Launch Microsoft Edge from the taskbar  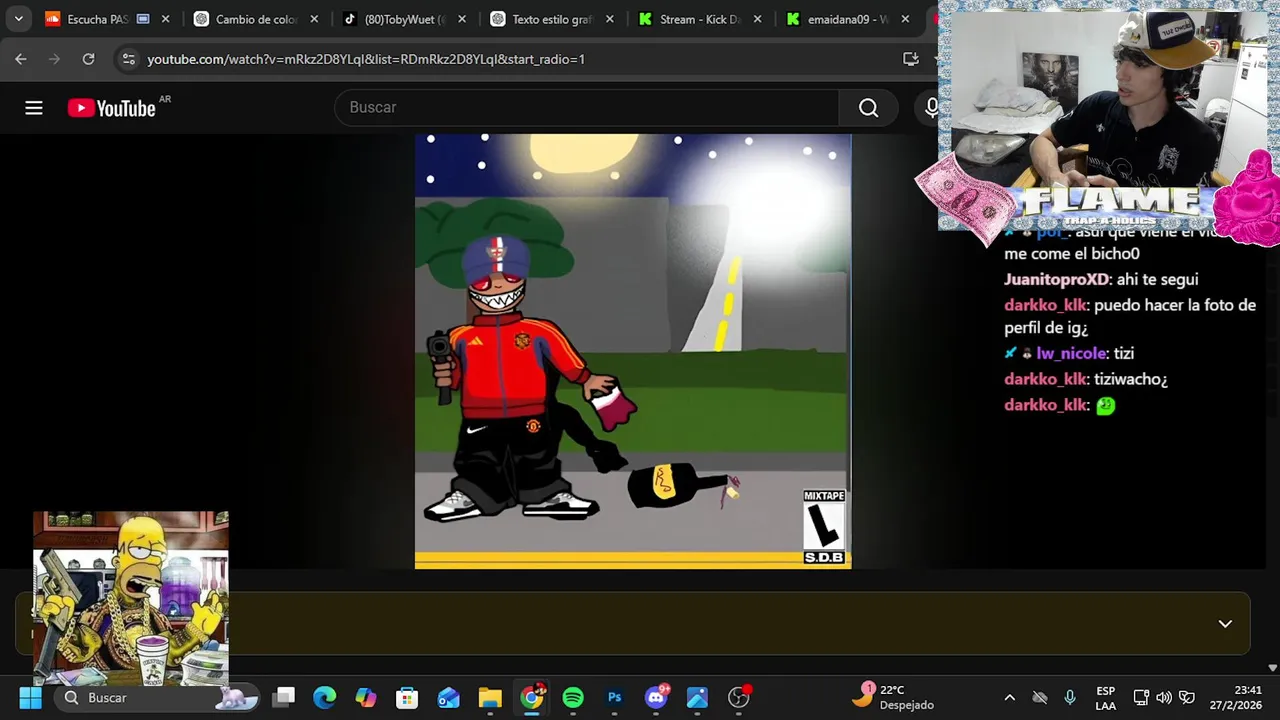click(325, 697)
